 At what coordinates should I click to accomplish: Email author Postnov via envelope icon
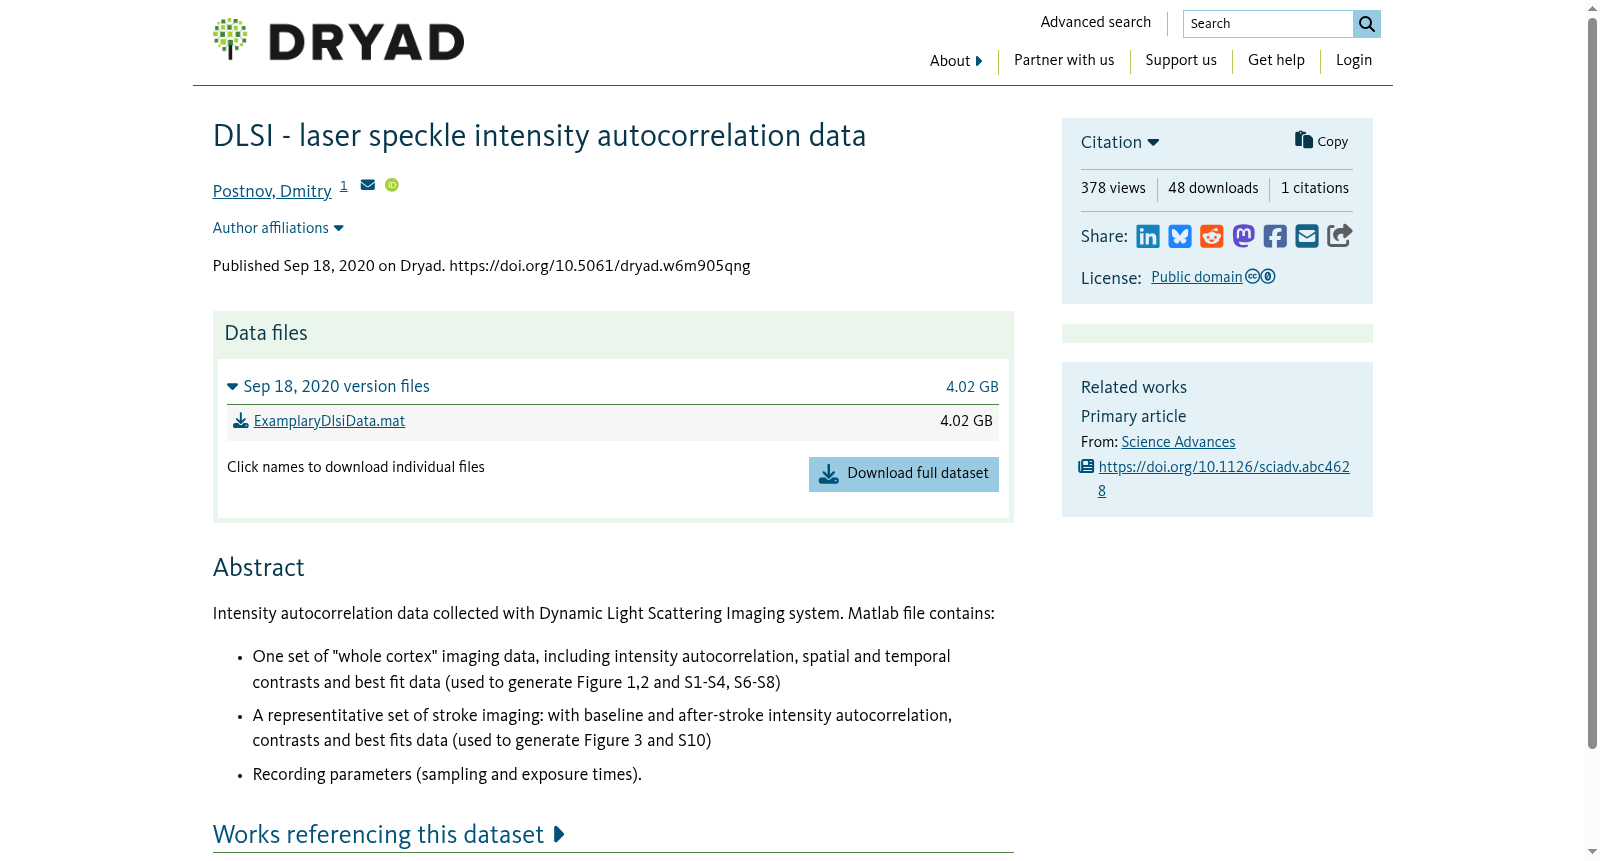tap(368, 185)
